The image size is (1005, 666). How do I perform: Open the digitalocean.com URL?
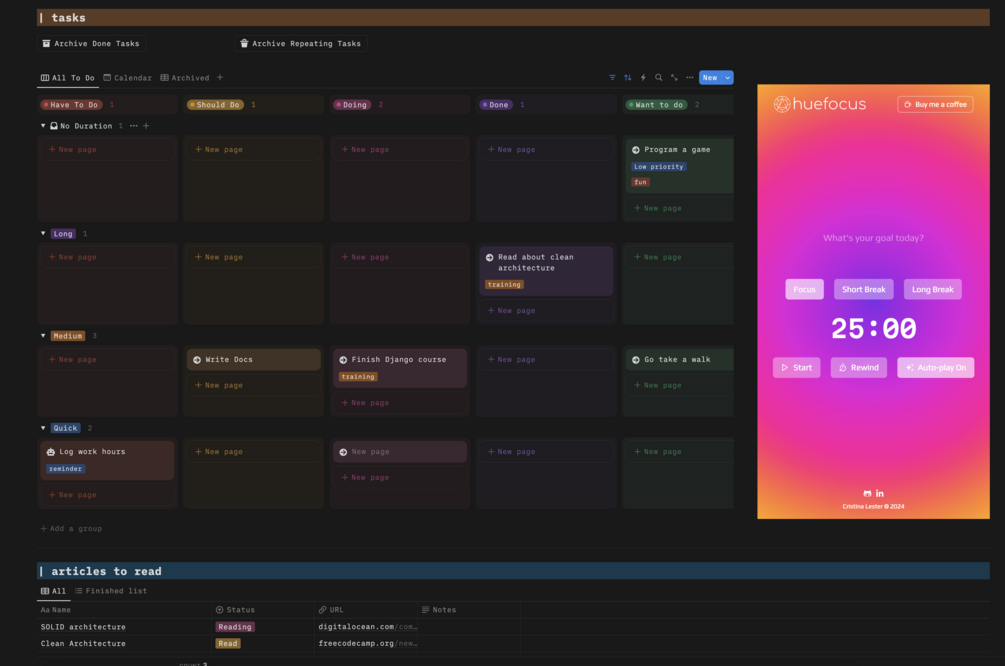(x=367, y=627)
